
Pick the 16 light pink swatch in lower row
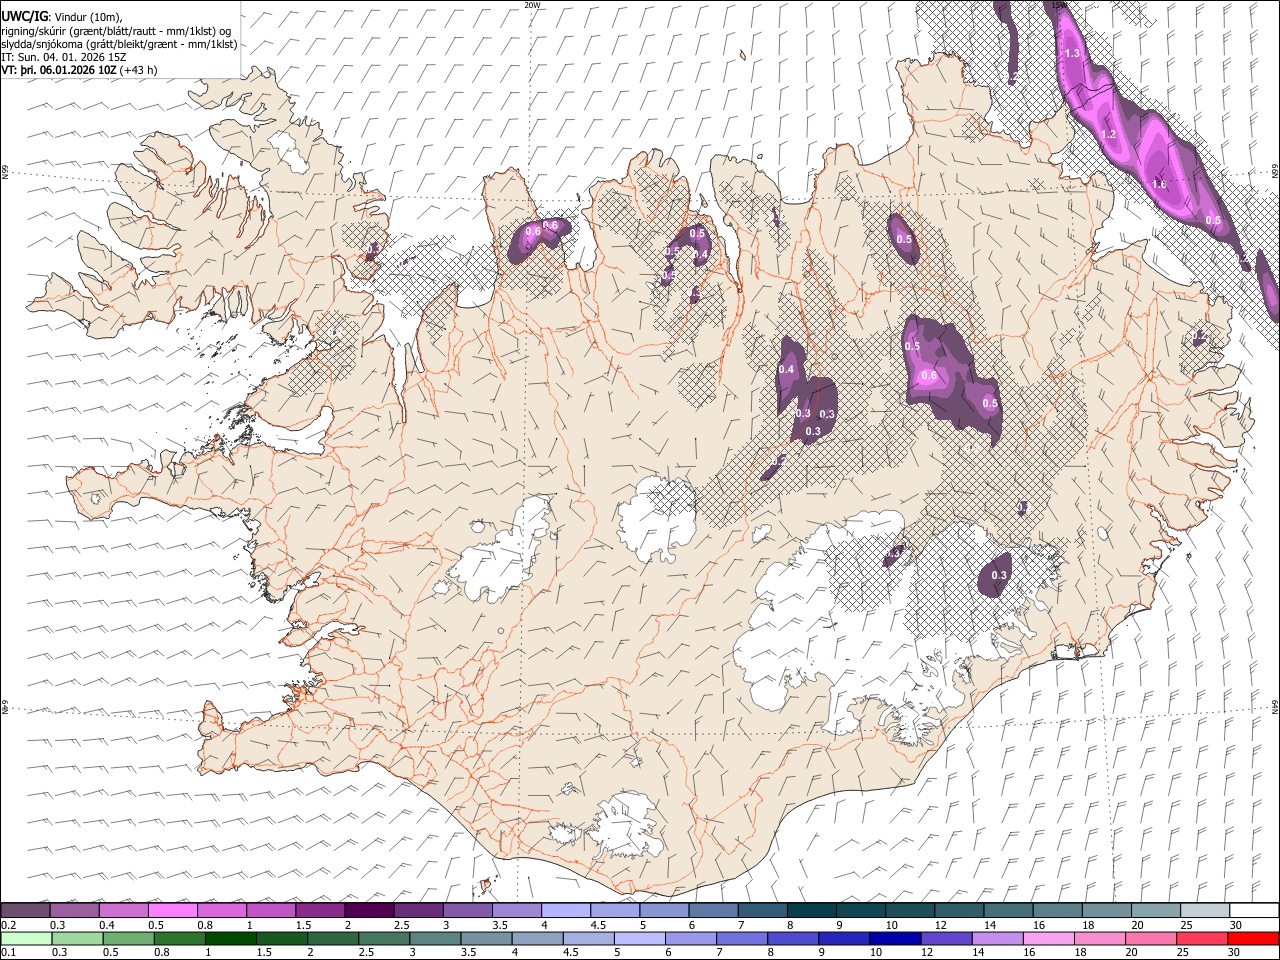point(1049,938)
